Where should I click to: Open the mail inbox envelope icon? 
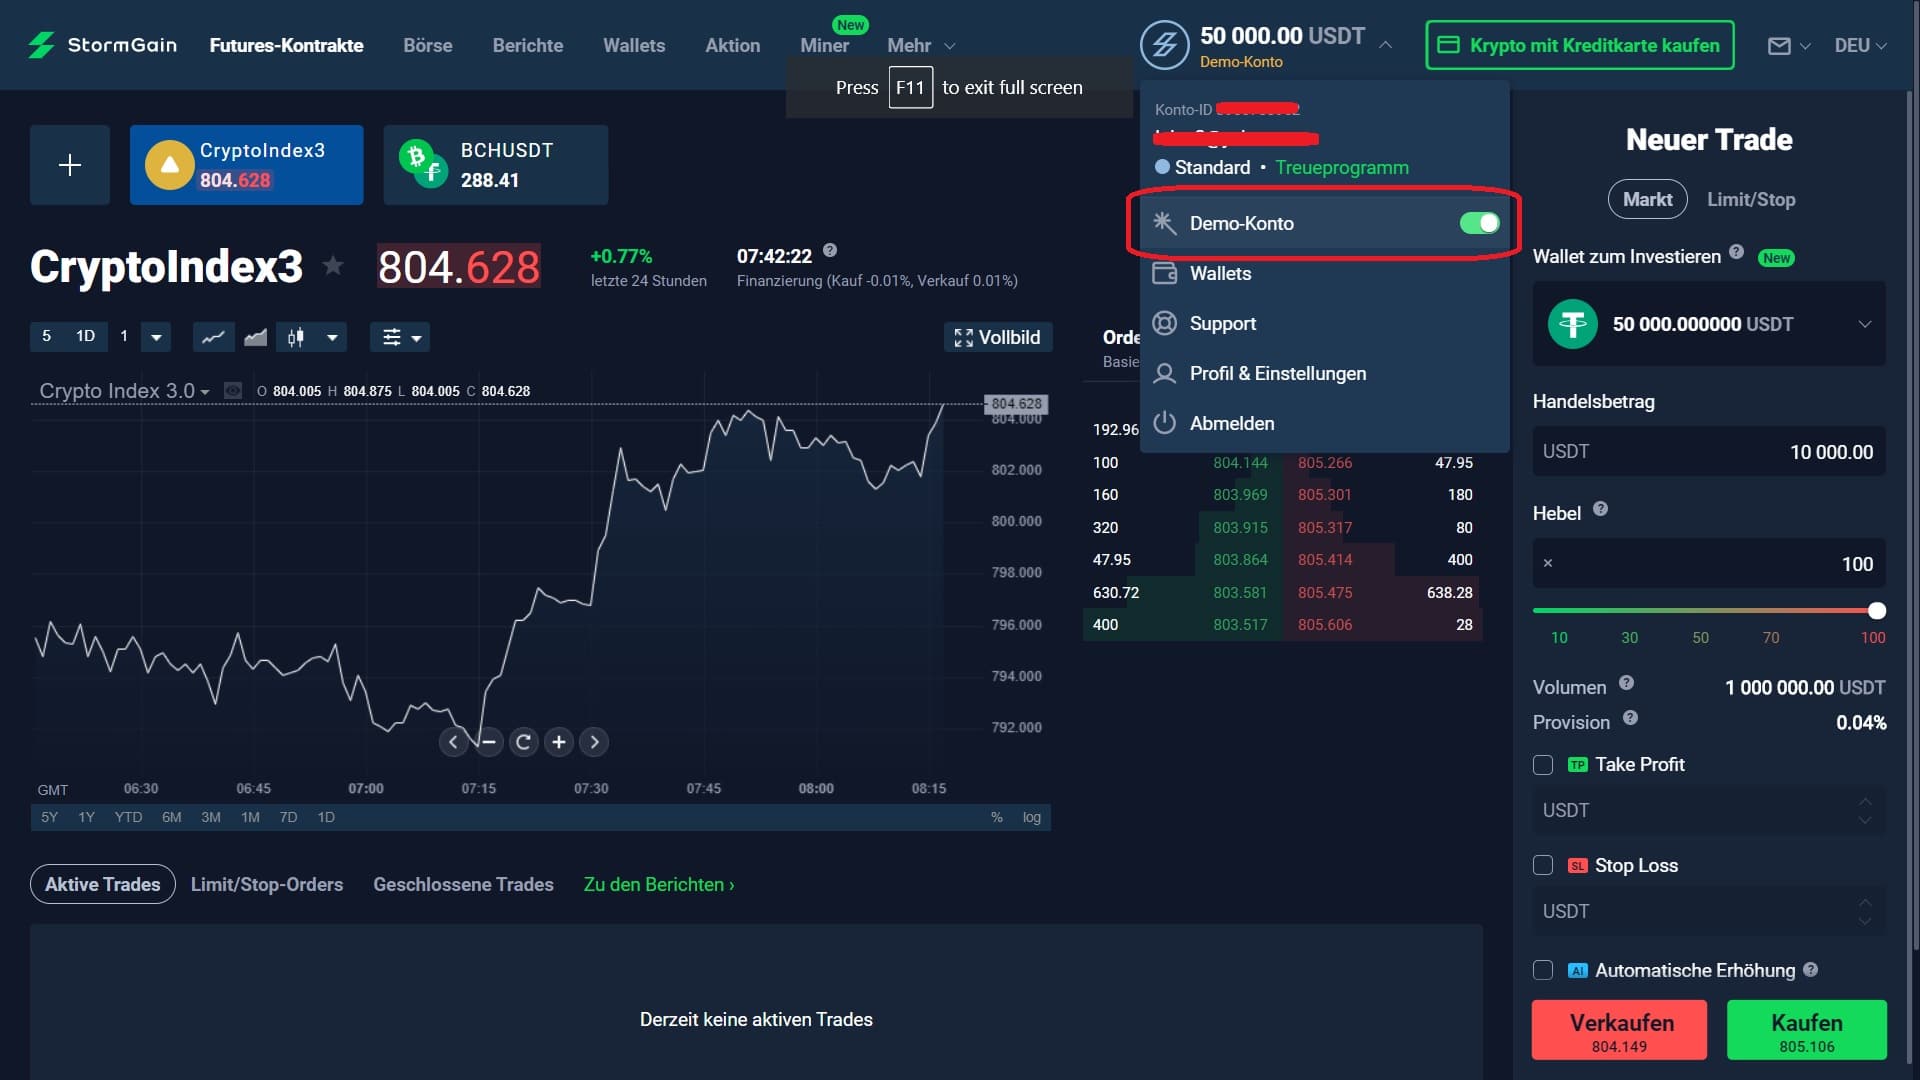click(1779, 46)
